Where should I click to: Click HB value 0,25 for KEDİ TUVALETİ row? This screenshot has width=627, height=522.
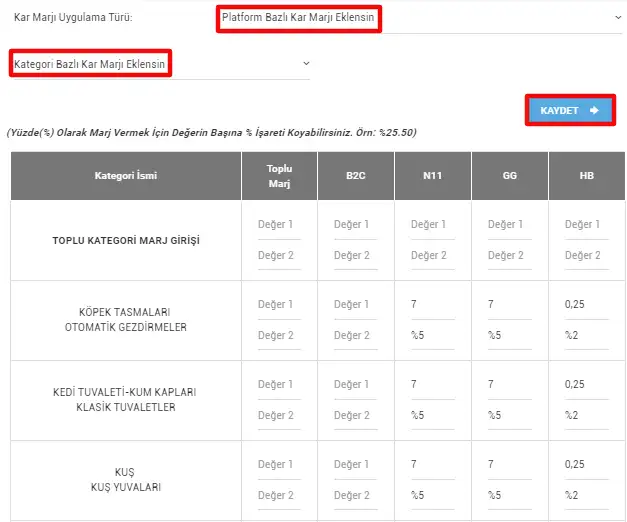tap(587, 385)
